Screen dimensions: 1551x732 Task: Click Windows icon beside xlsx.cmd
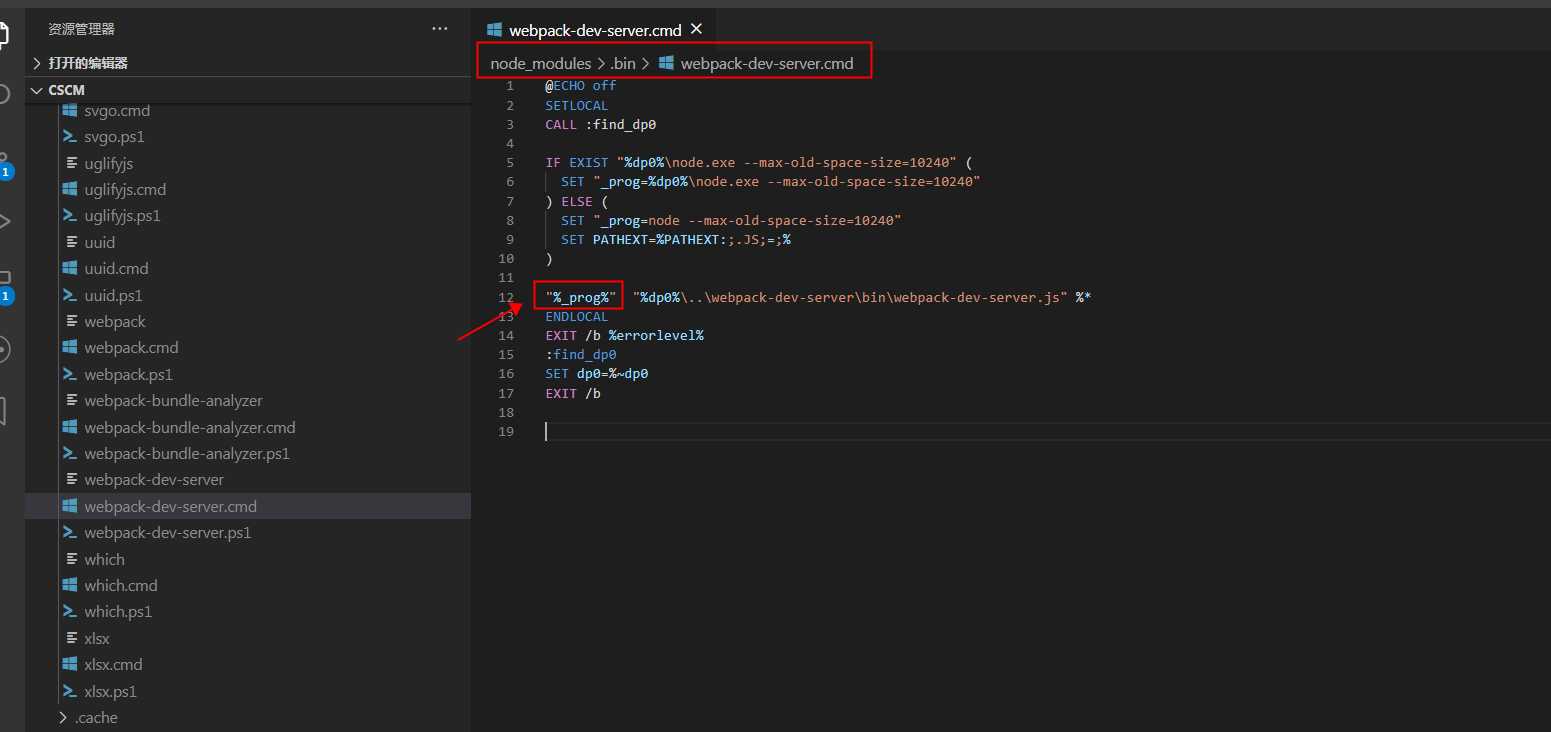click(70, 664)
